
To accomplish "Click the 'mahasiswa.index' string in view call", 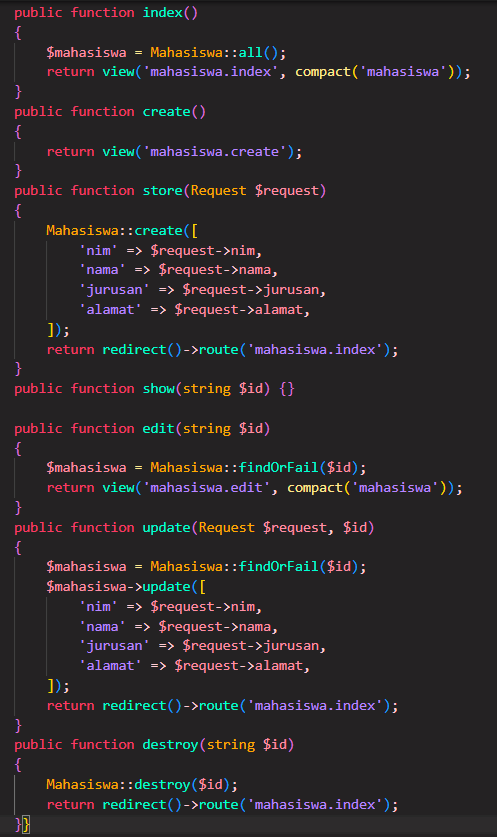I will (x=210, y=72).
